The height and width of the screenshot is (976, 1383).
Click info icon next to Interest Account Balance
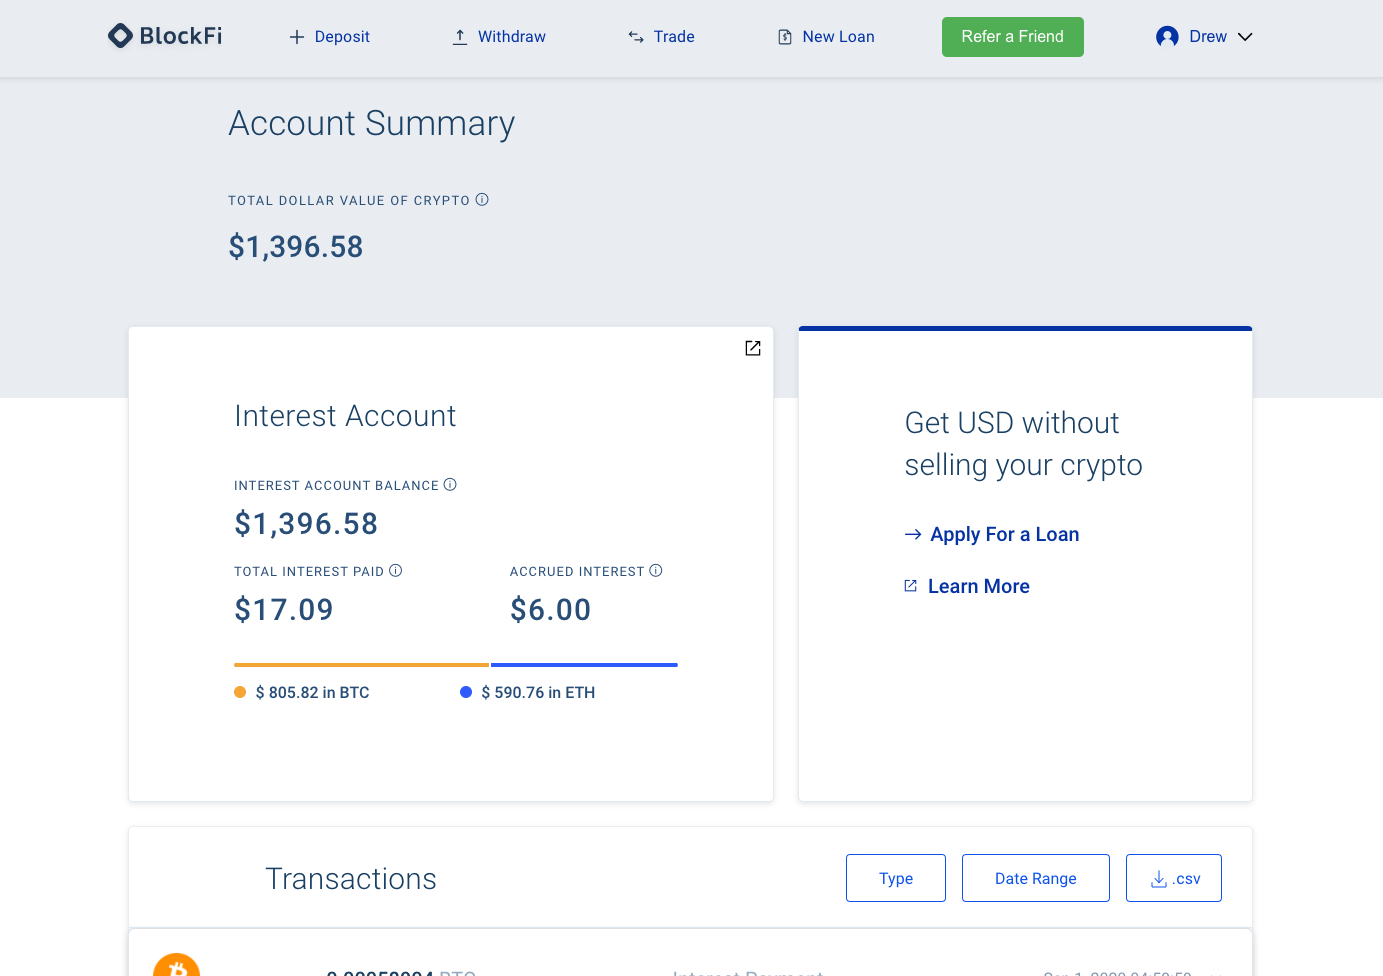(450, 485)
